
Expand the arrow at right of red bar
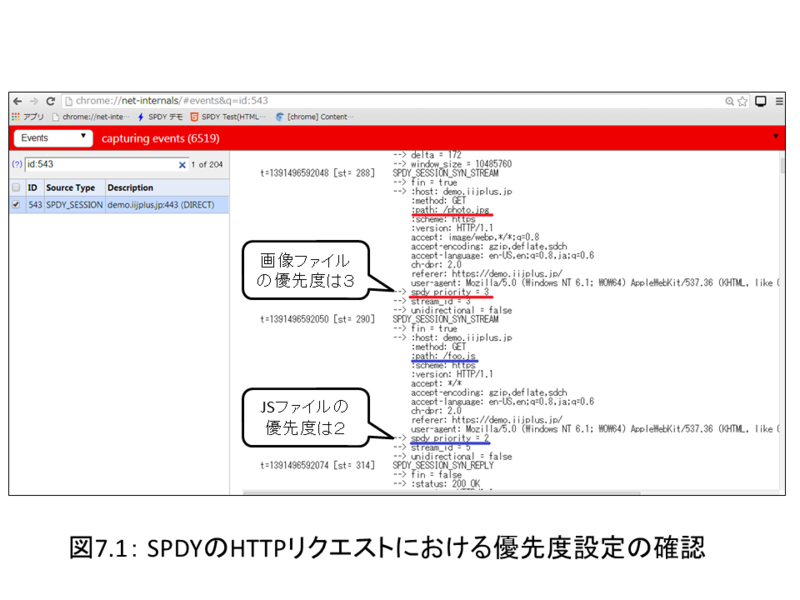point(776,136)
